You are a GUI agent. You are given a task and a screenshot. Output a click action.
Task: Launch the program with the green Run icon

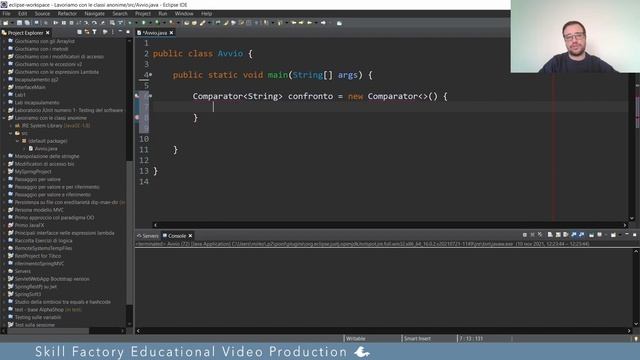tap(144, 23)
